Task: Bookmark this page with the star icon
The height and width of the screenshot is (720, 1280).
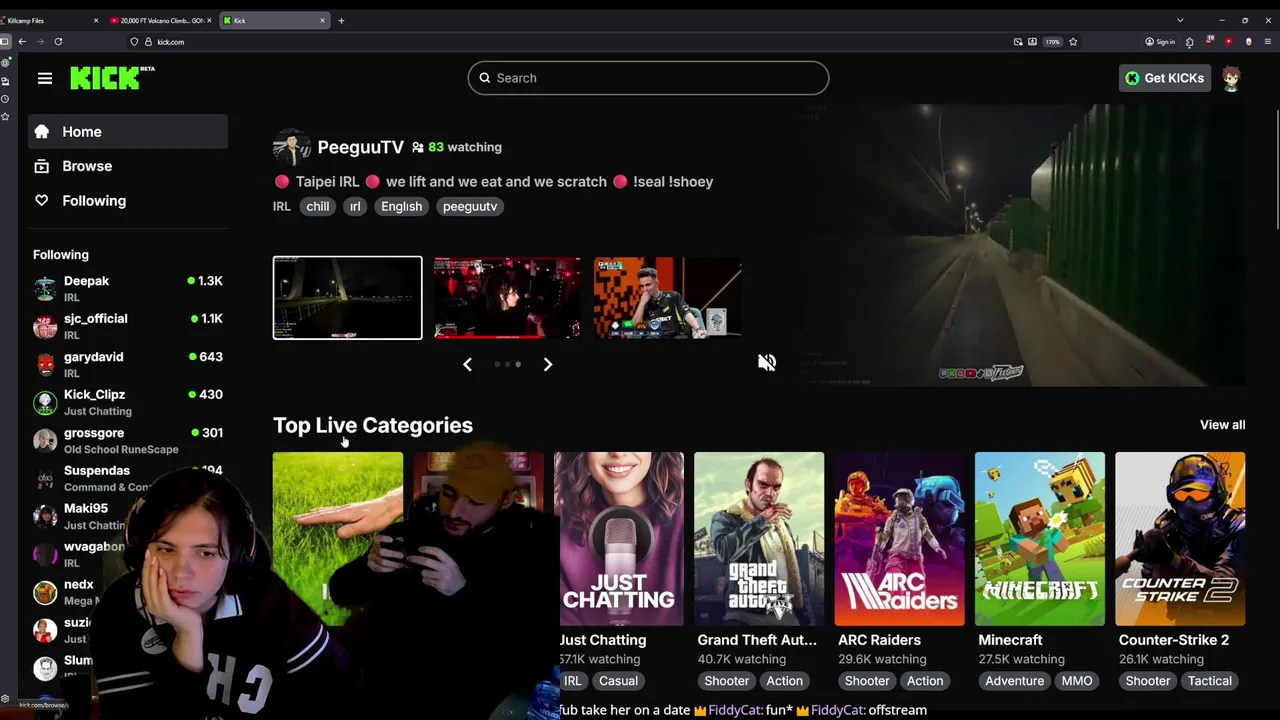Action: click(1073, 42)
